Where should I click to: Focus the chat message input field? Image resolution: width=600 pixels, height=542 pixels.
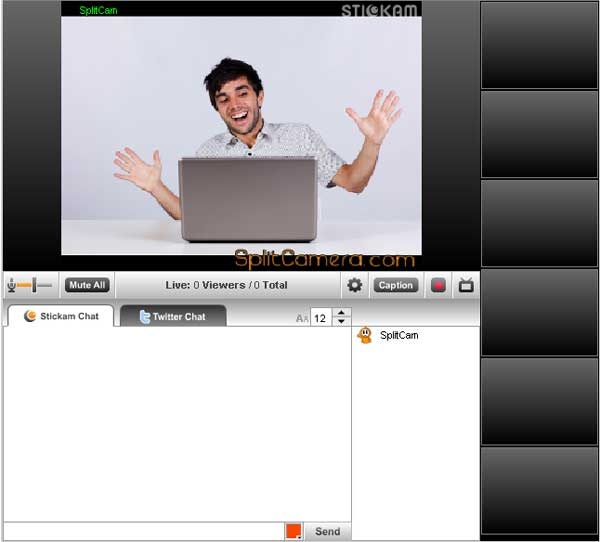coord(144,531)
